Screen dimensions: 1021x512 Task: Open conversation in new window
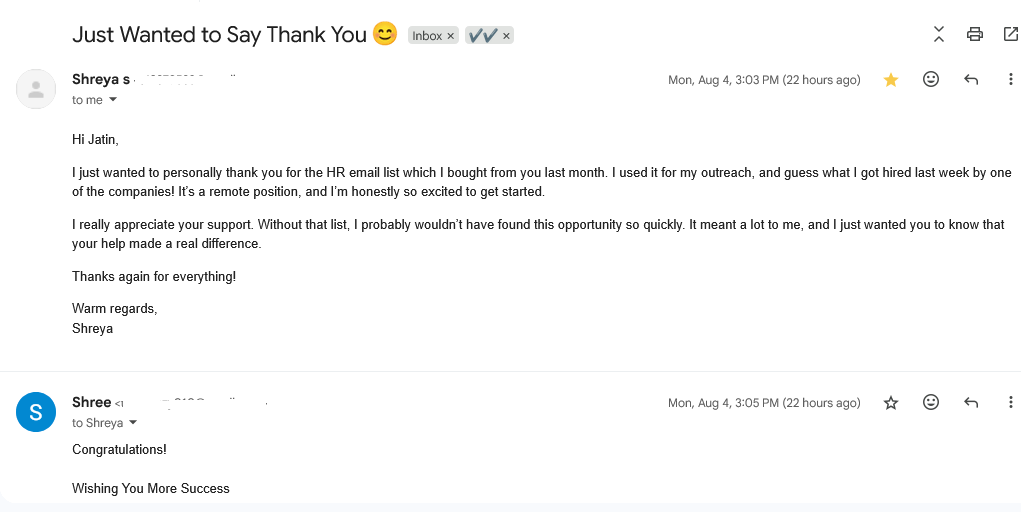tap(1011, 34)
